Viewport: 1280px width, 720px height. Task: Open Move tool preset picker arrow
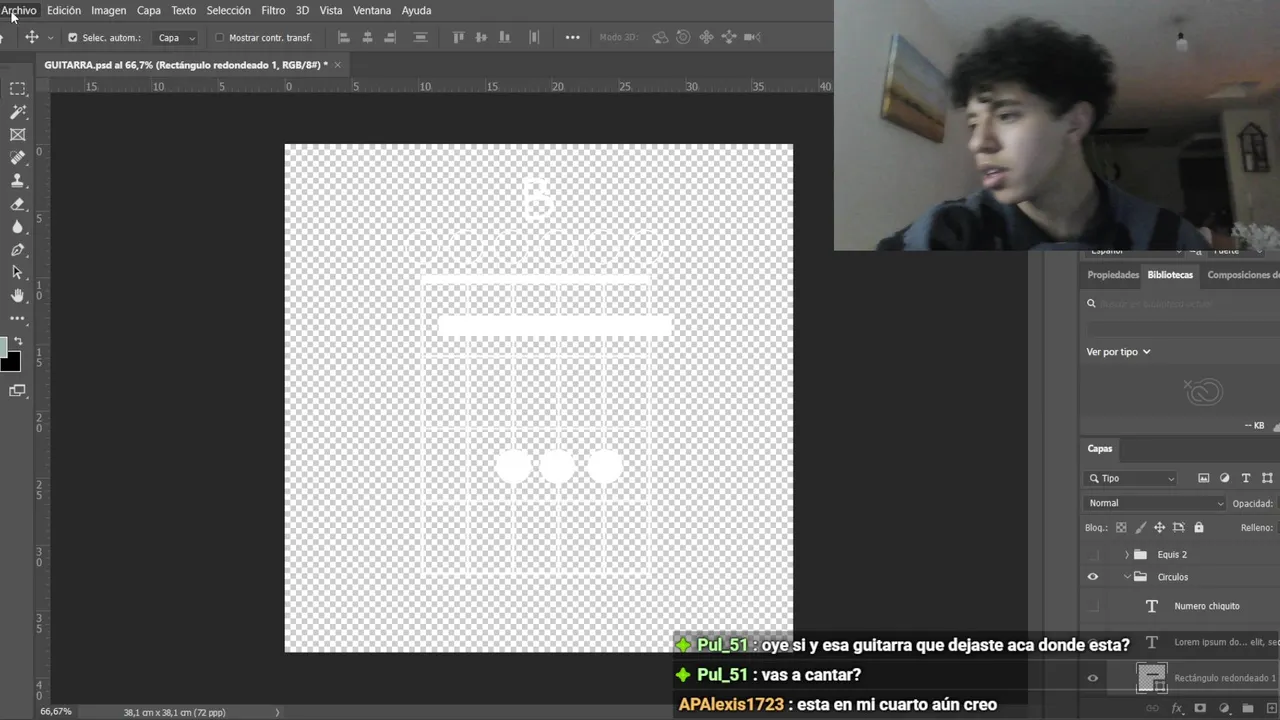(51, 38)
